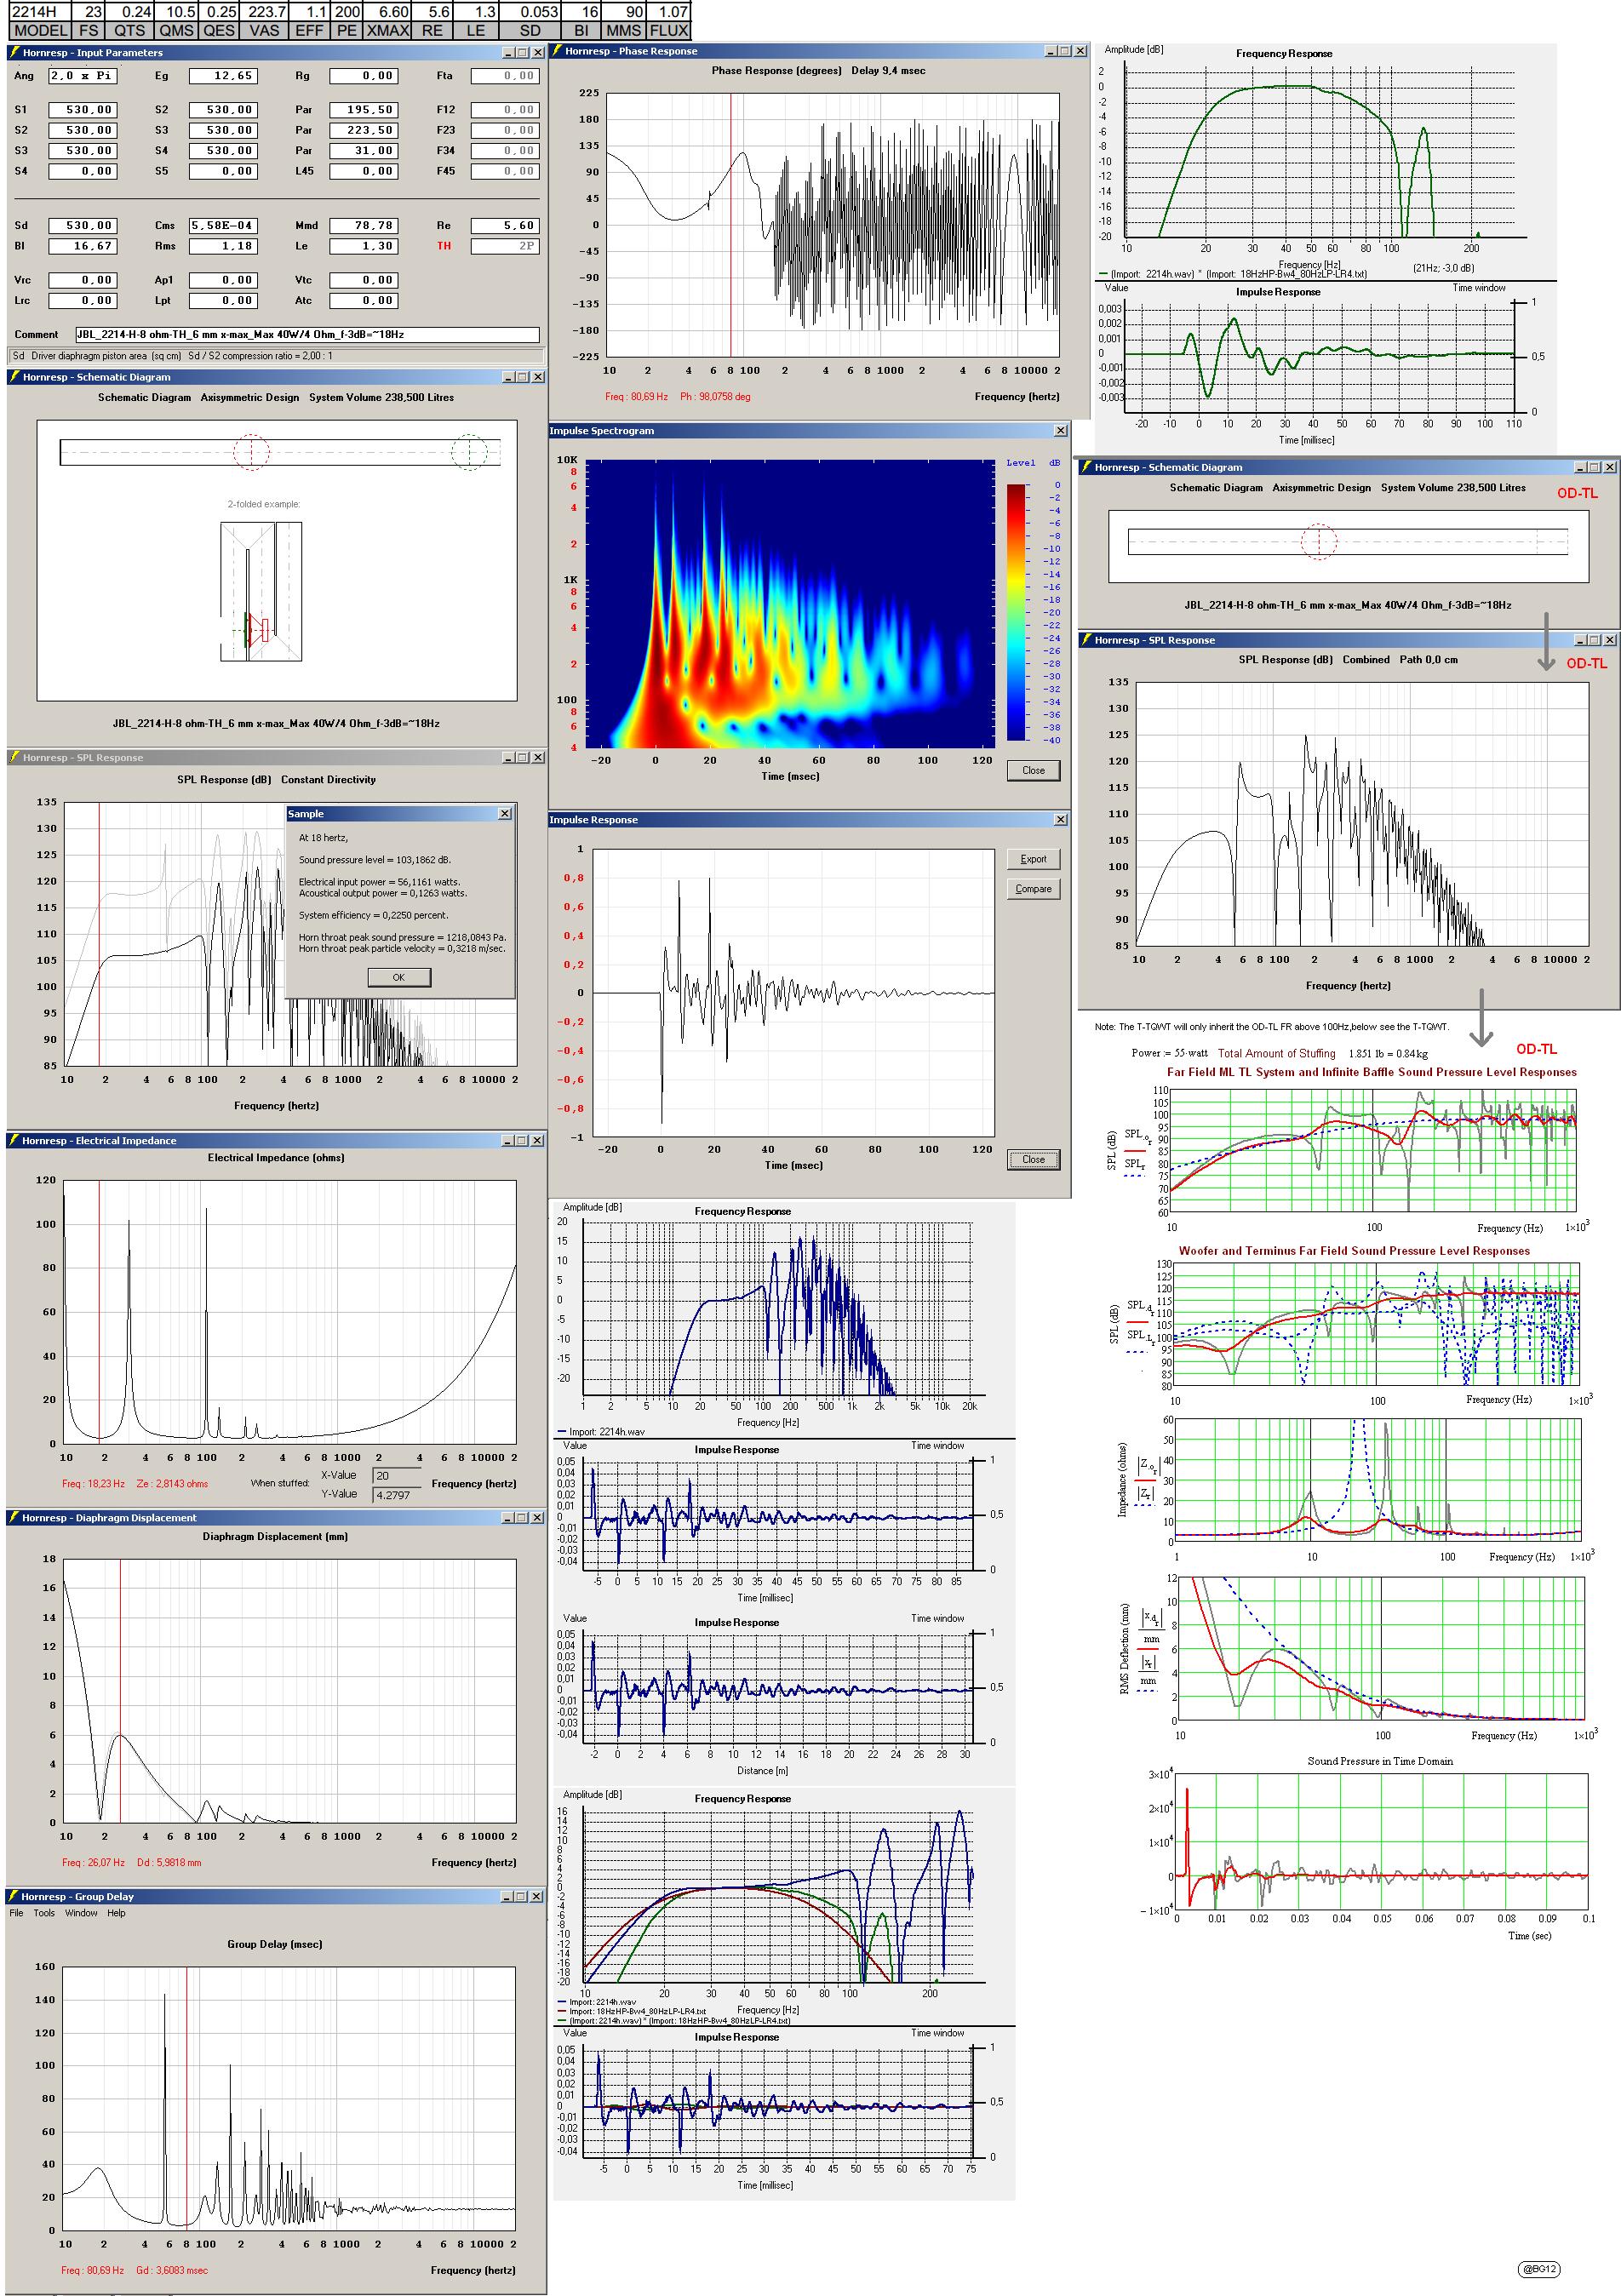Click the Hornresp icon in Group Delay title bar
The width and height of the screenshot is (1621, 2296).
[14, 1896]
